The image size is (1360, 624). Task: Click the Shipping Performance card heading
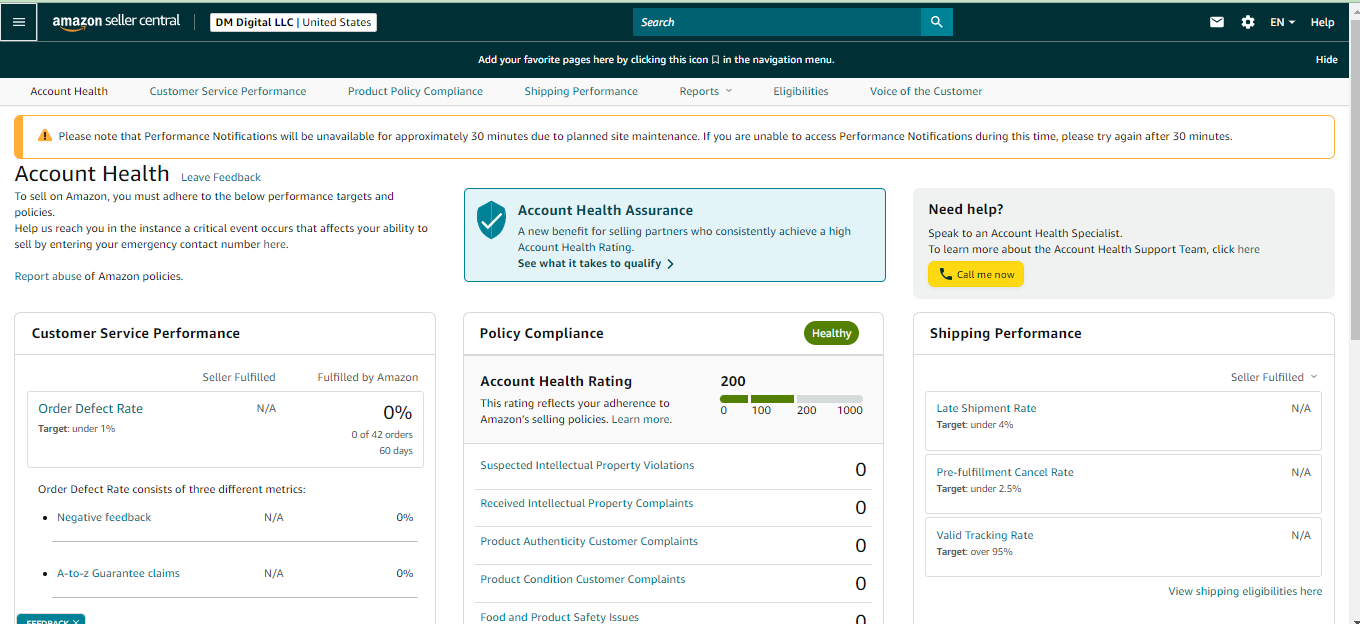pyautogui.click(x=1006, y=333)
